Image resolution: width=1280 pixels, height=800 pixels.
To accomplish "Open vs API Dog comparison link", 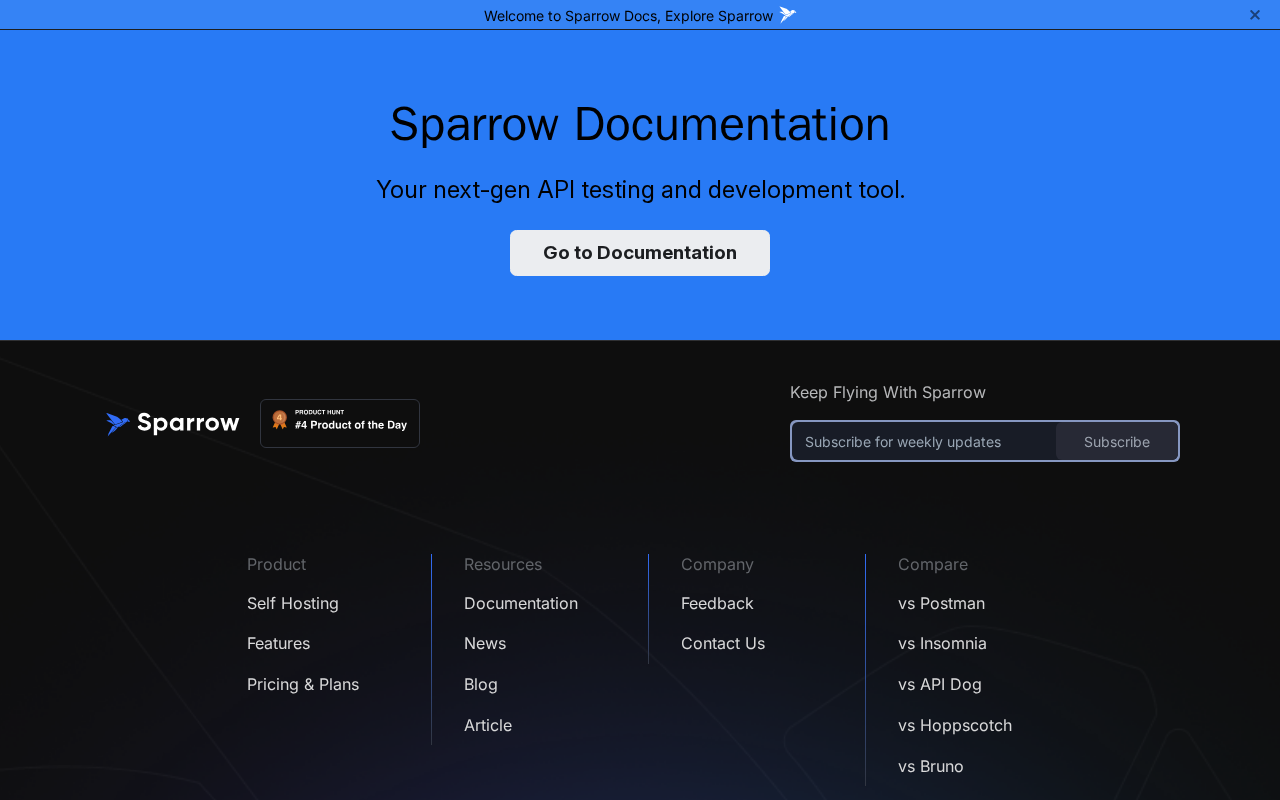I will 940,684.
